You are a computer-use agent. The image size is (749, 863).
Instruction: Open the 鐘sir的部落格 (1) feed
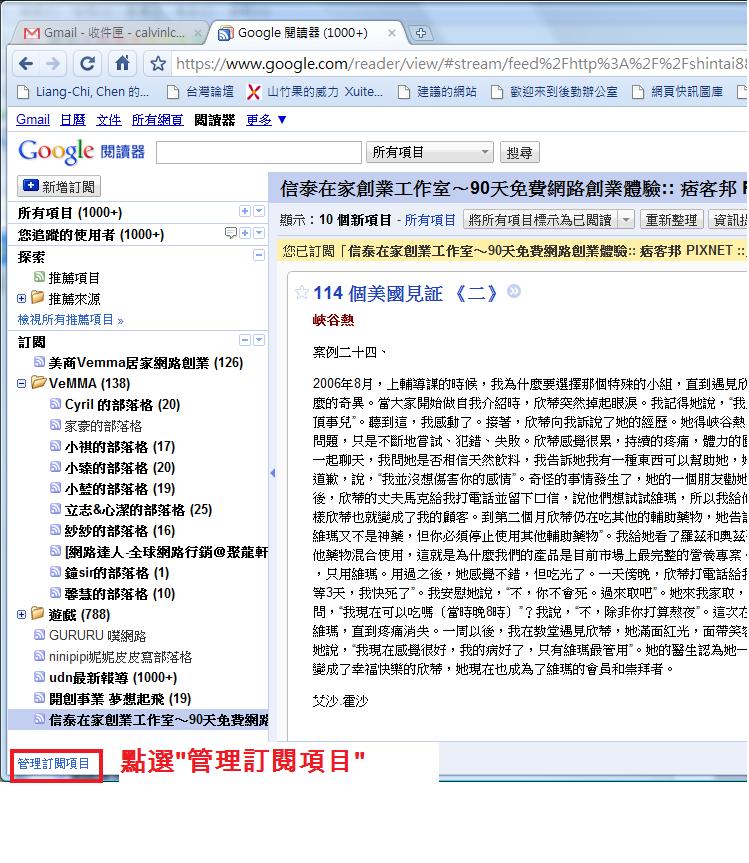click(117, 573)
